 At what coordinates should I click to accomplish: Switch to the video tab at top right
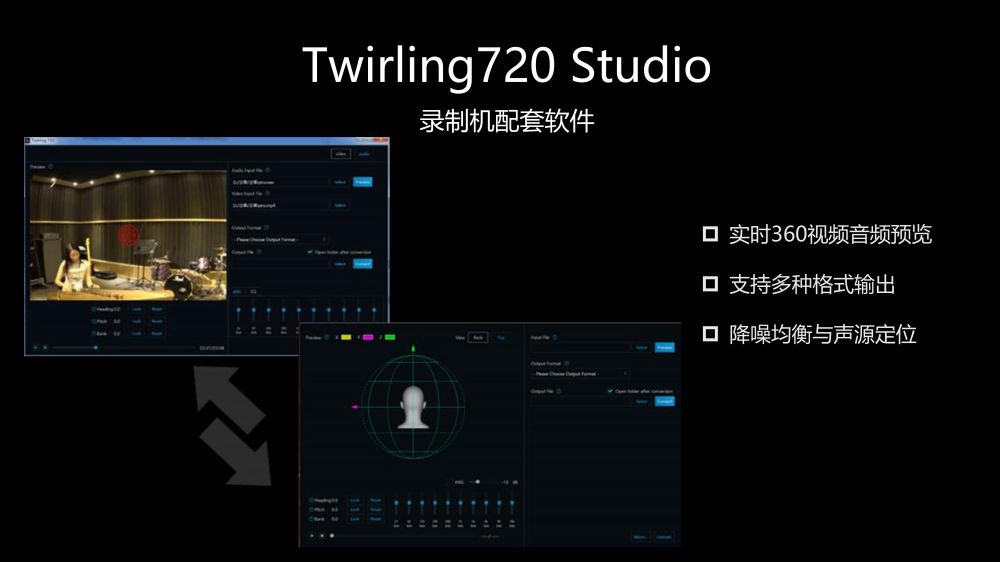(340, 153)
